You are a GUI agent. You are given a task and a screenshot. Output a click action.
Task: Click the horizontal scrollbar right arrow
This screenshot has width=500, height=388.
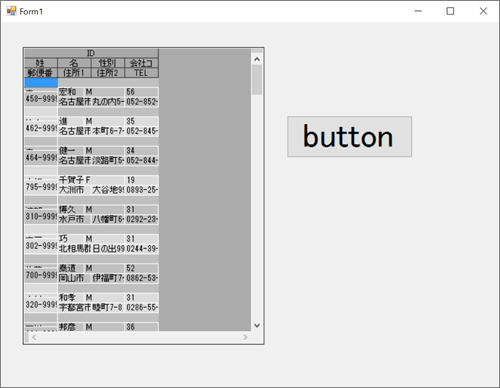click(245, 337)
